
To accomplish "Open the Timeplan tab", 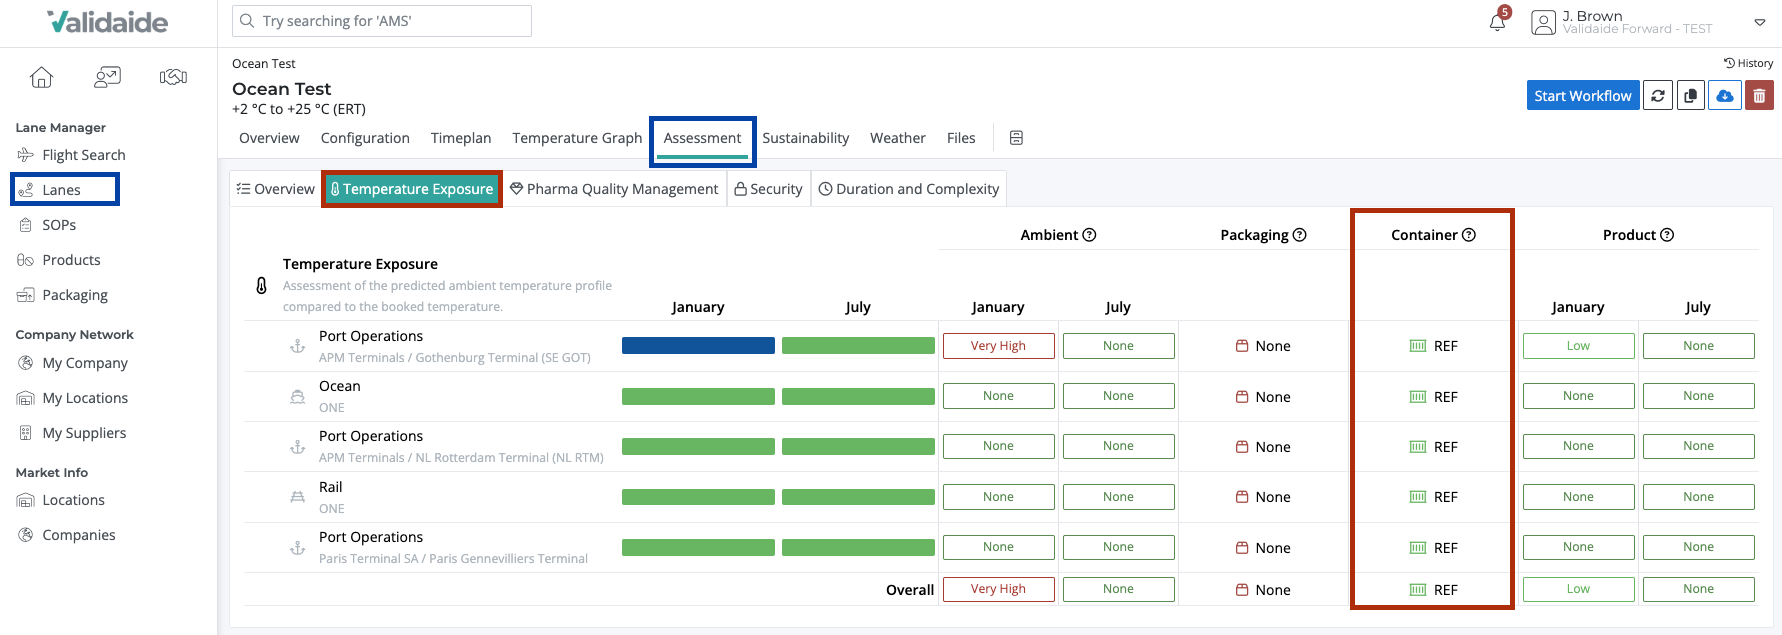I will click(461, 138).
